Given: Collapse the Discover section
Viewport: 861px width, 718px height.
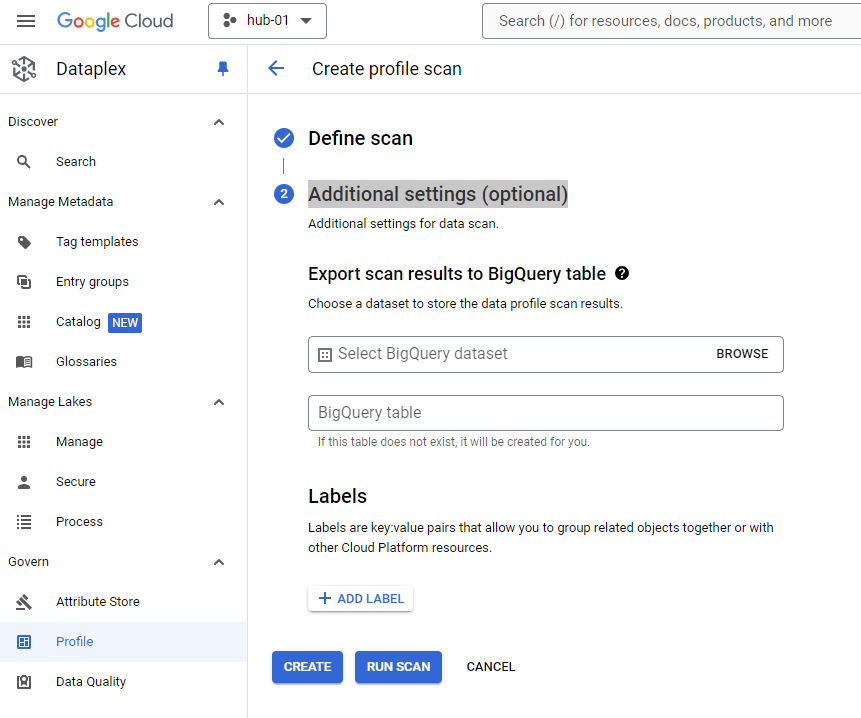Looking at the screenshot, I should [219, 122].
